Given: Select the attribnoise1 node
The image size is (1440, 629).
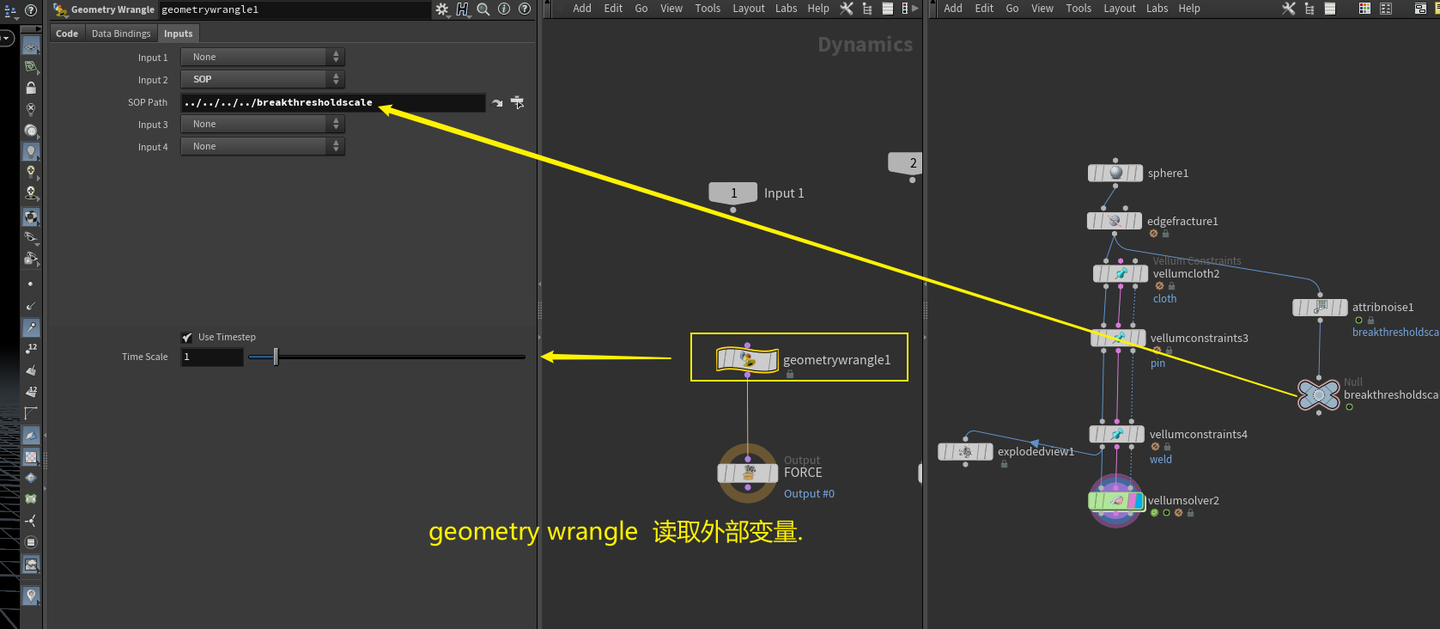Looking at the screenshot, I should coord(1320,307).
